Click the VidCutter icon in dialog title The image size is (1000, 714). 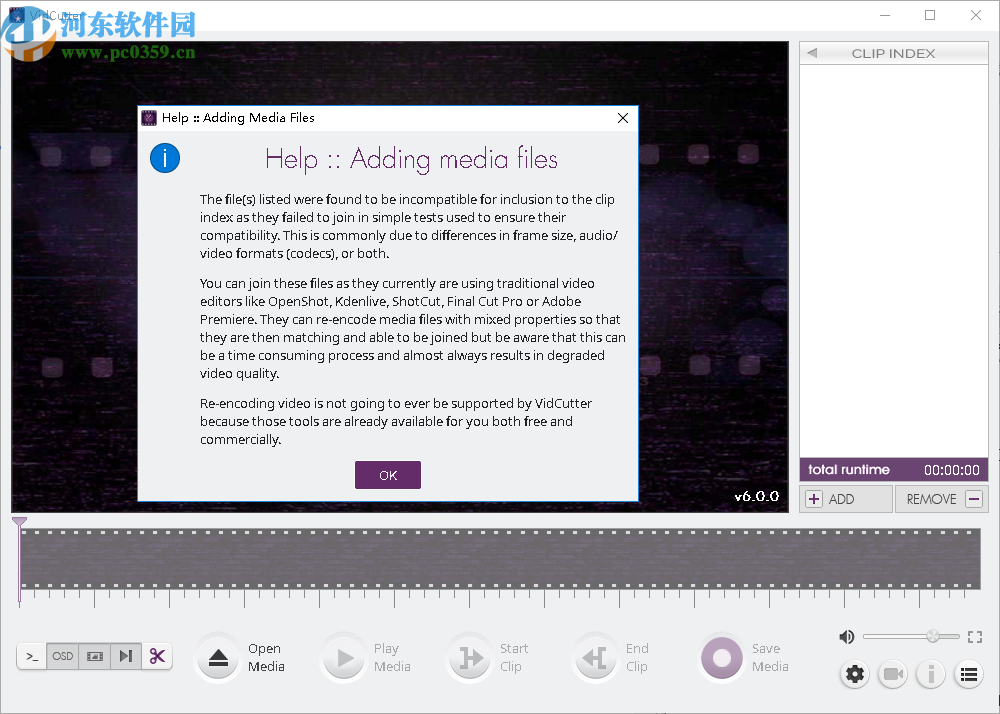pos(149,118)
